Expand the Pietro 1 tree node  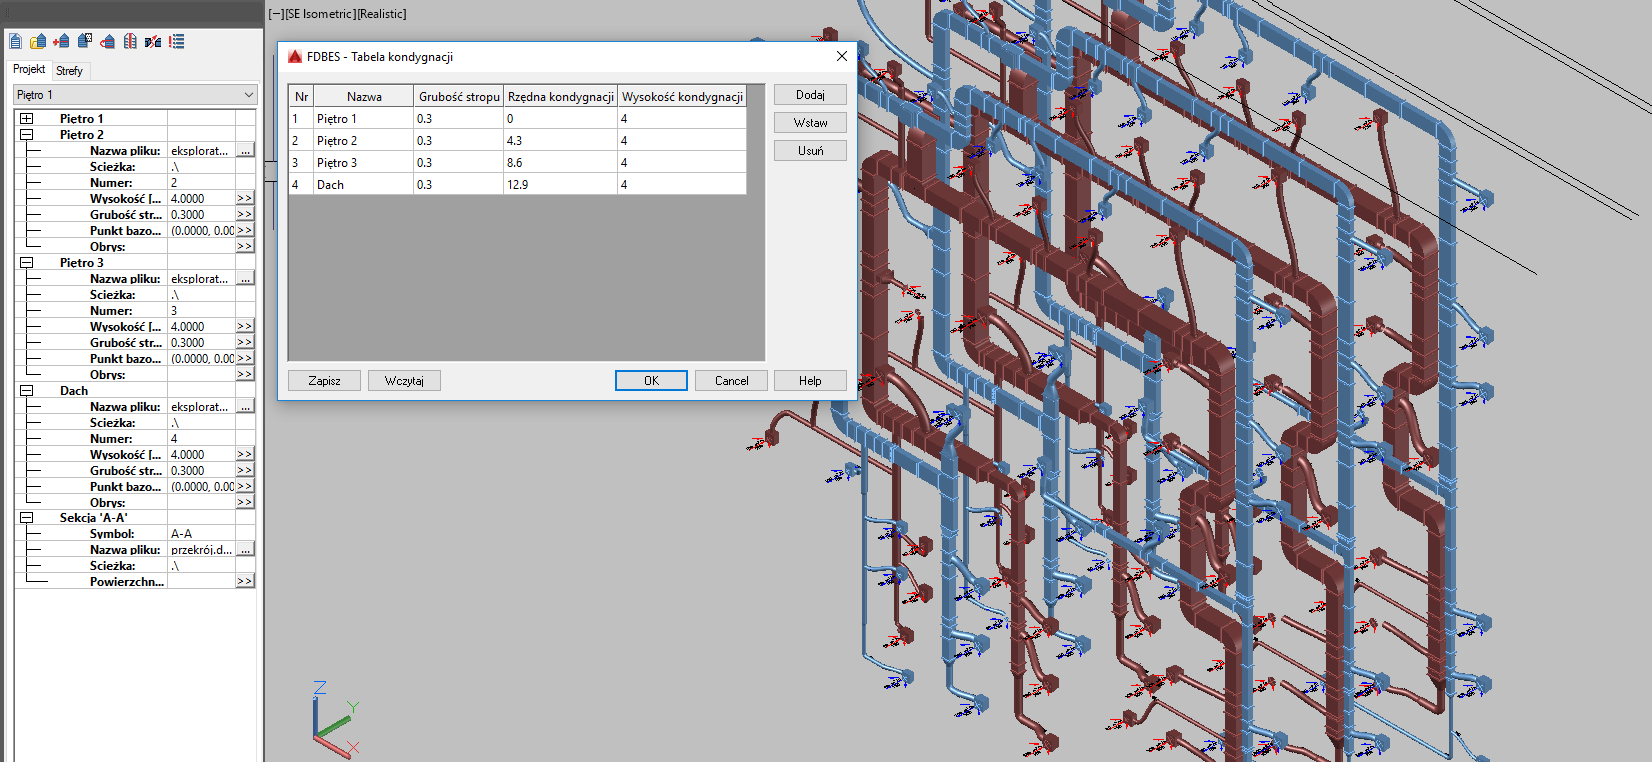[27, 119]
